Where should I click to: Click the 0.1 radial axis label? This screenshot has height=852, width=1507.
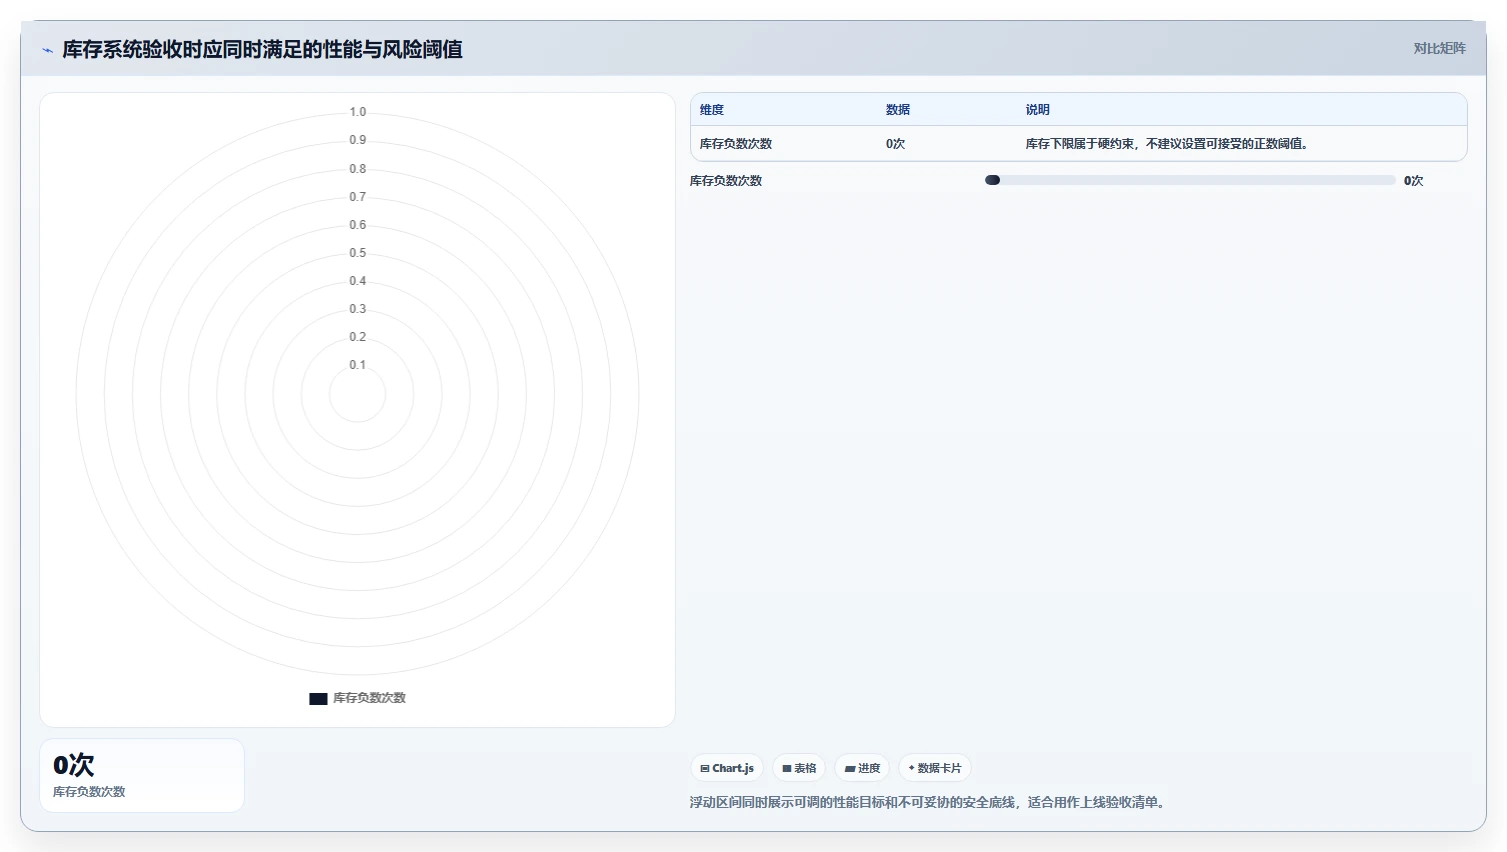(358, 365)
